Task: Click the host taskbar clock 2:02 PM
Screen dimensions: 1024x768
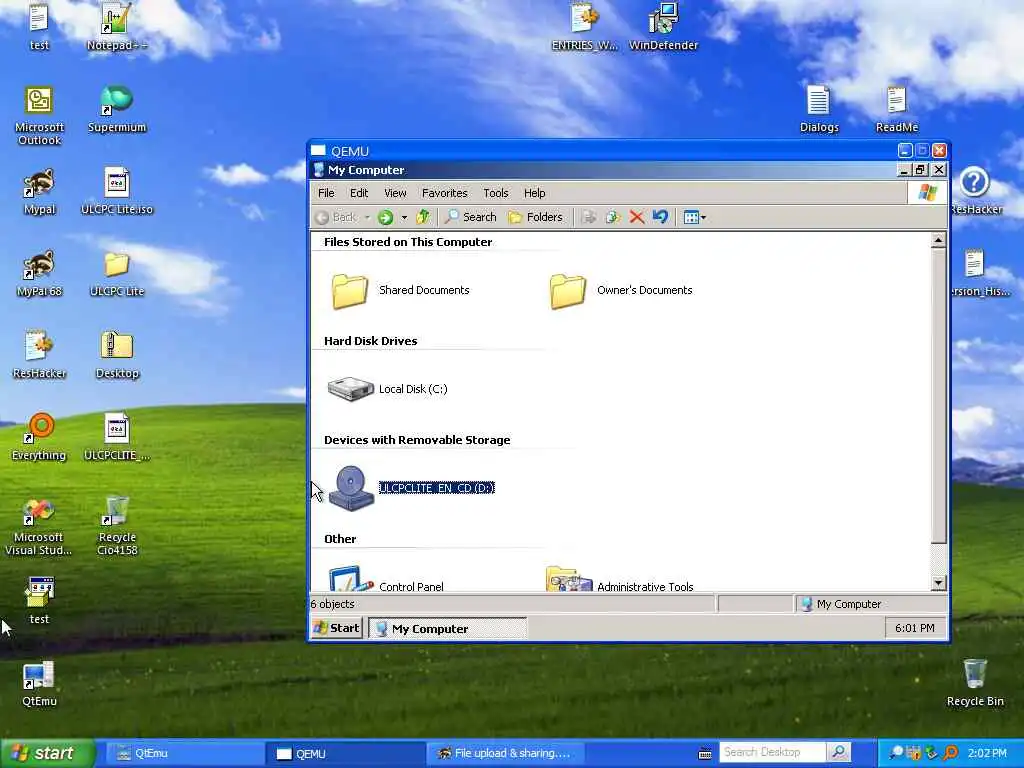Action: [x=987, y=754]
